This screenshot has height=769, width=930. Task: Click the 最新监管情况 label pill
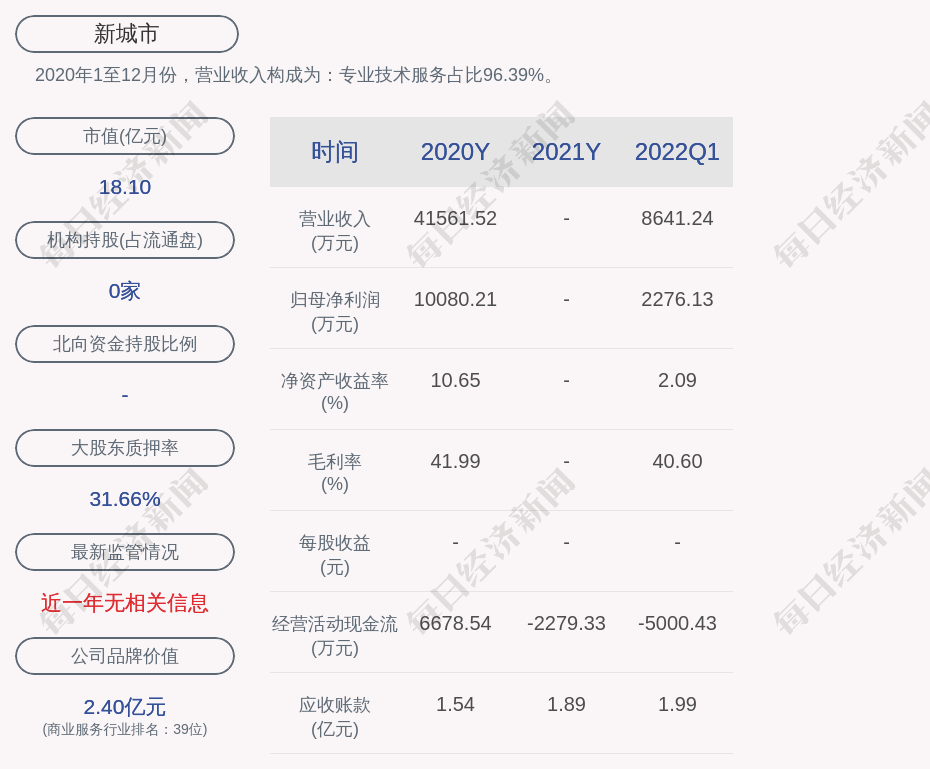(x=125, y=552)
